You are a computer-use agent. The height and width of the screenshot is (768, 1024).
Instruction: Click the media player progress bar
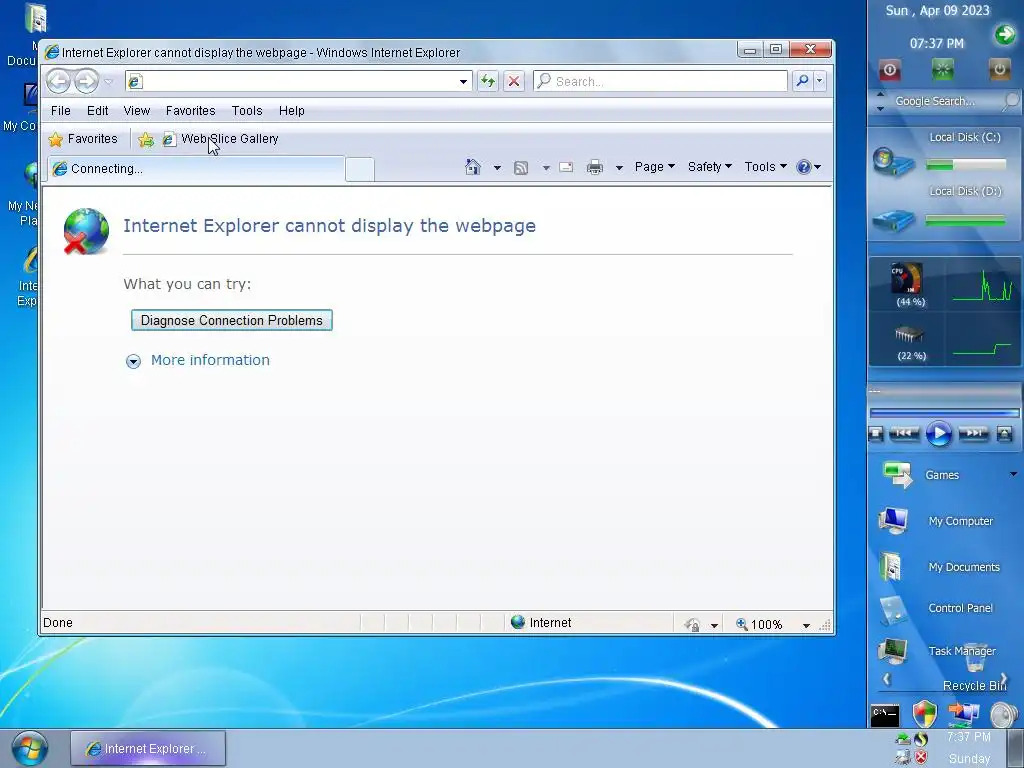[944, 413]
